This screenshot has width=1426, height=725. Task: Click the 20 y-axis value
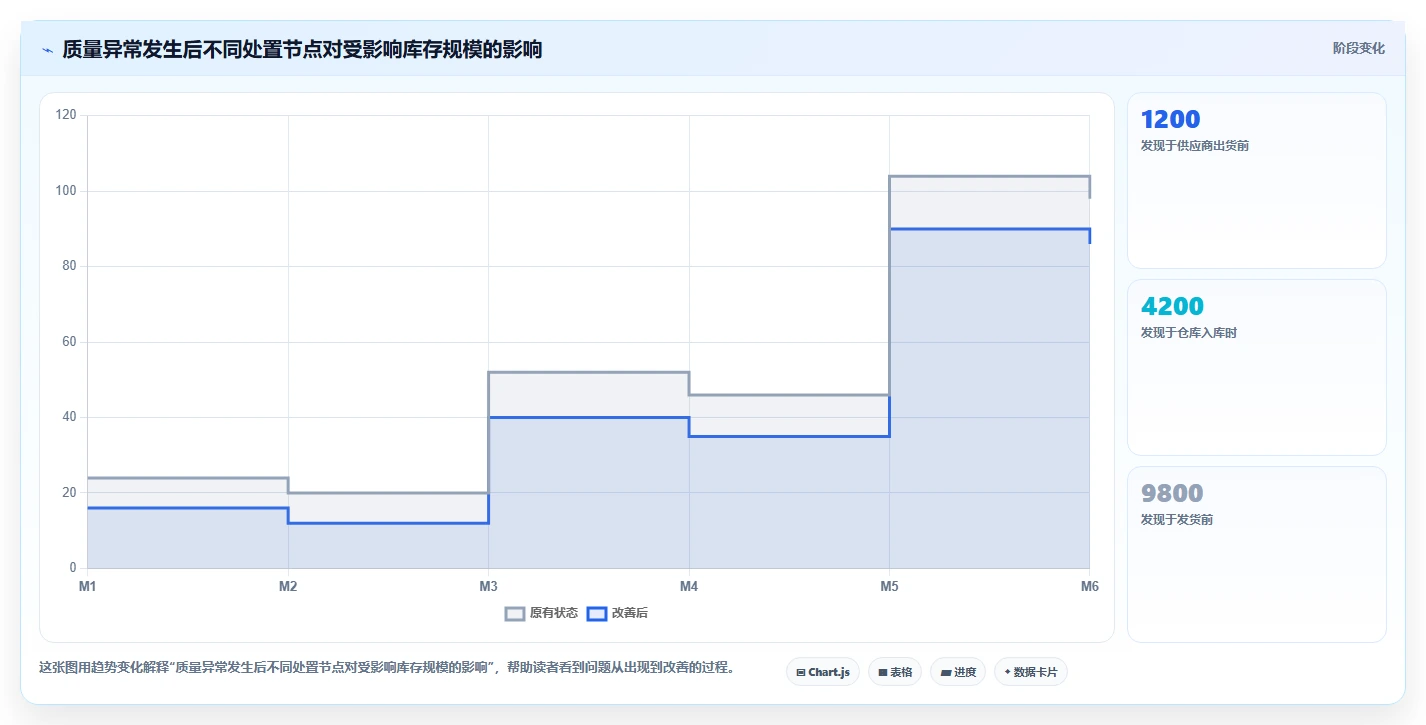[70, 493]
